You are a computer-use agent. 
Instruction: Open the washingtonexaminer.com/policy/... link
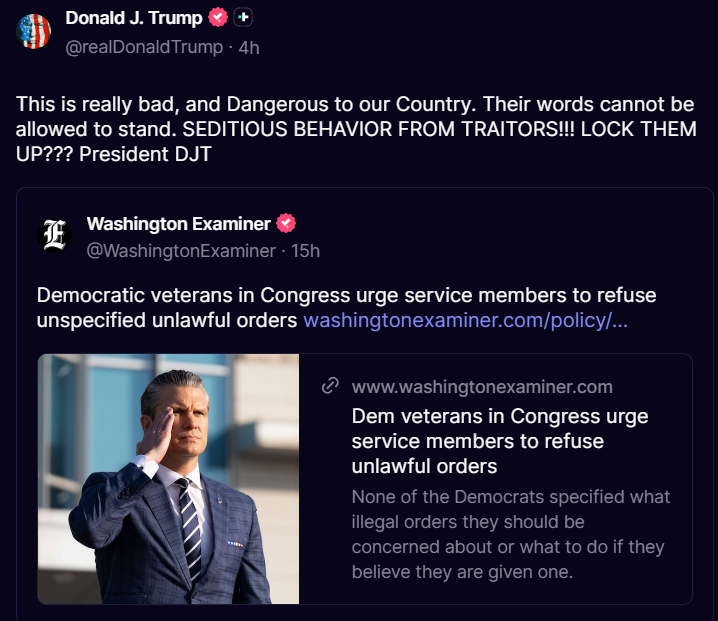pyautogui.click(x=466, y=321)
